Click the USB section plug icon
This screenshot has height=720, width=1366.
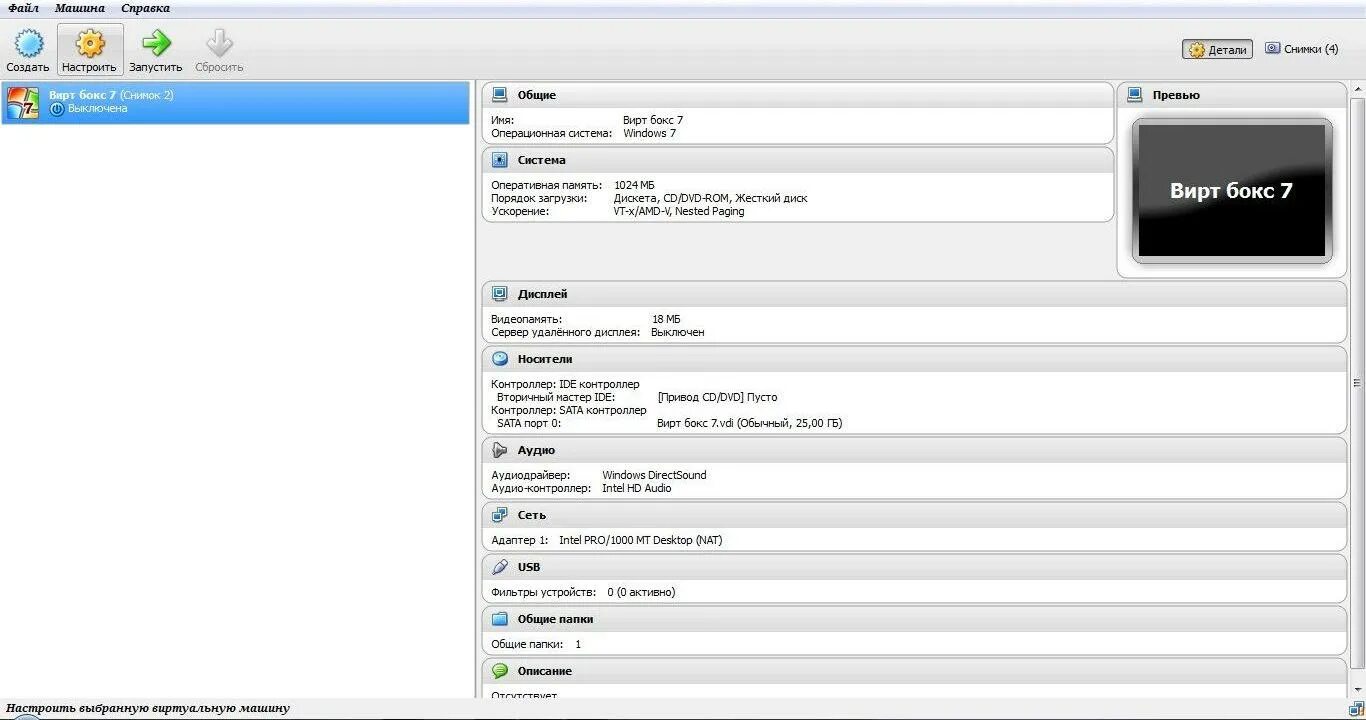(x=500, y=567)
